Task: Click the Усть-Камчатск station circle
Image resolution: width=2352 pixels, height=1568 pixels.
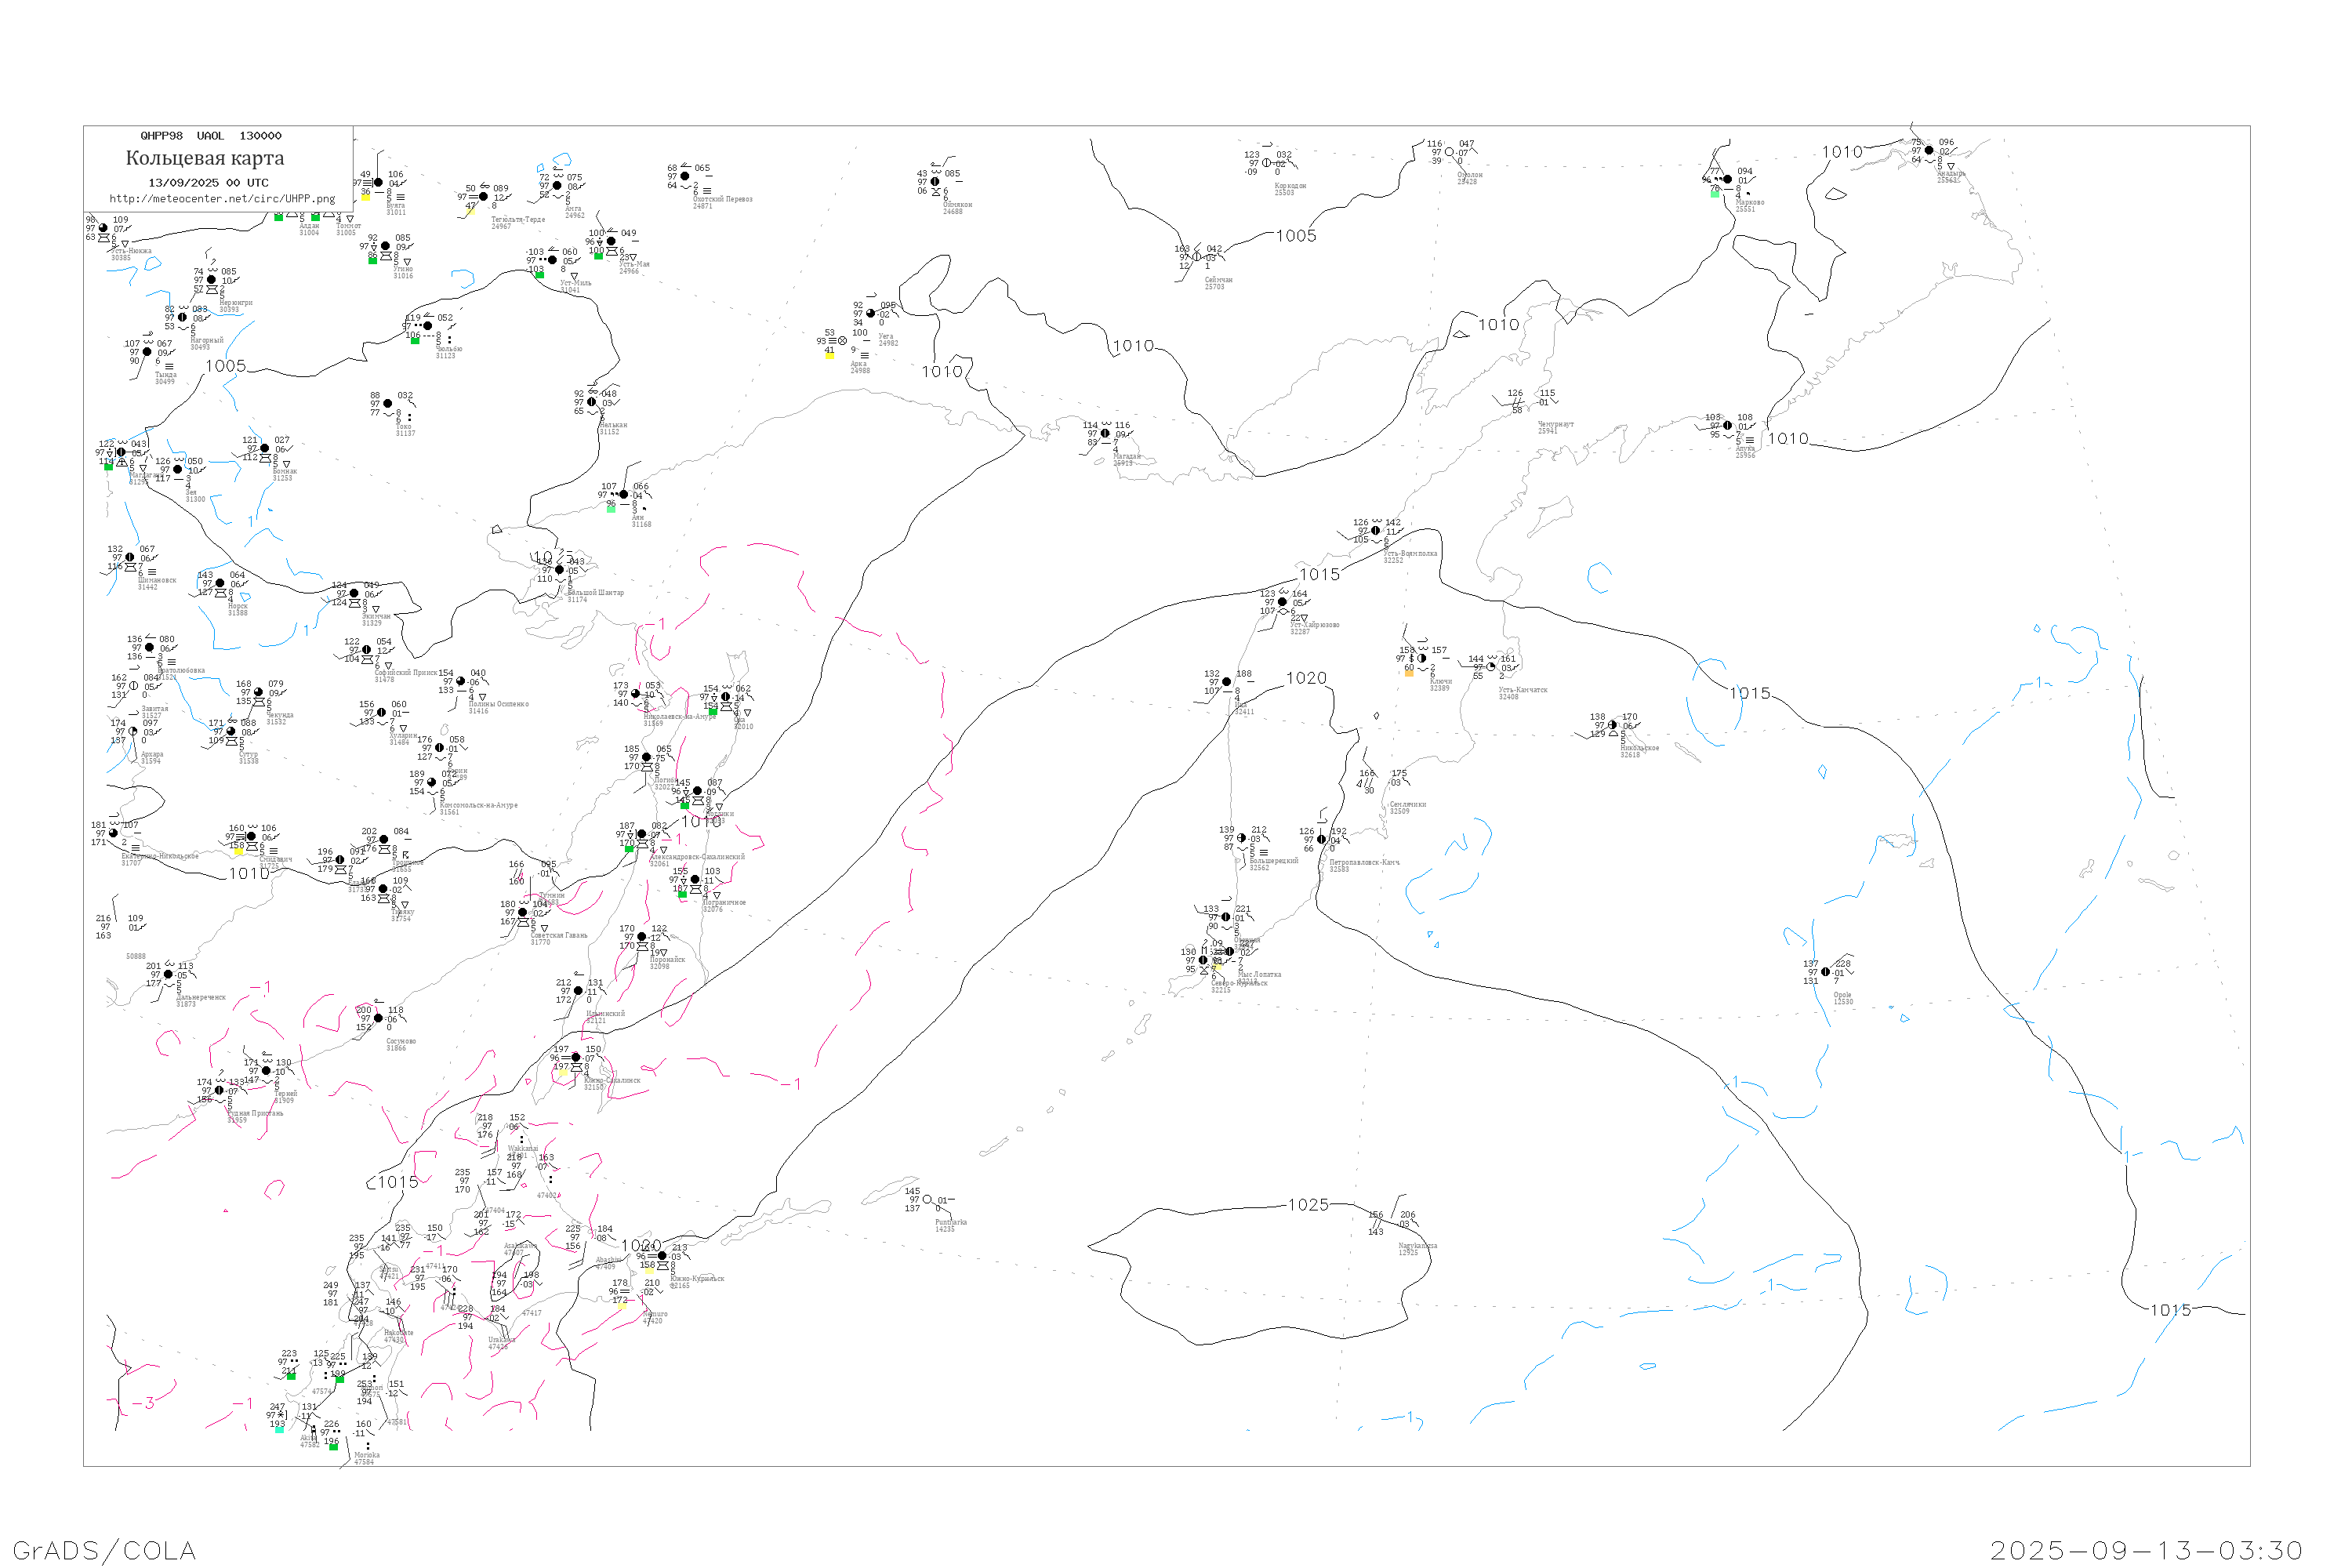Action: [x=1491, y=667]
